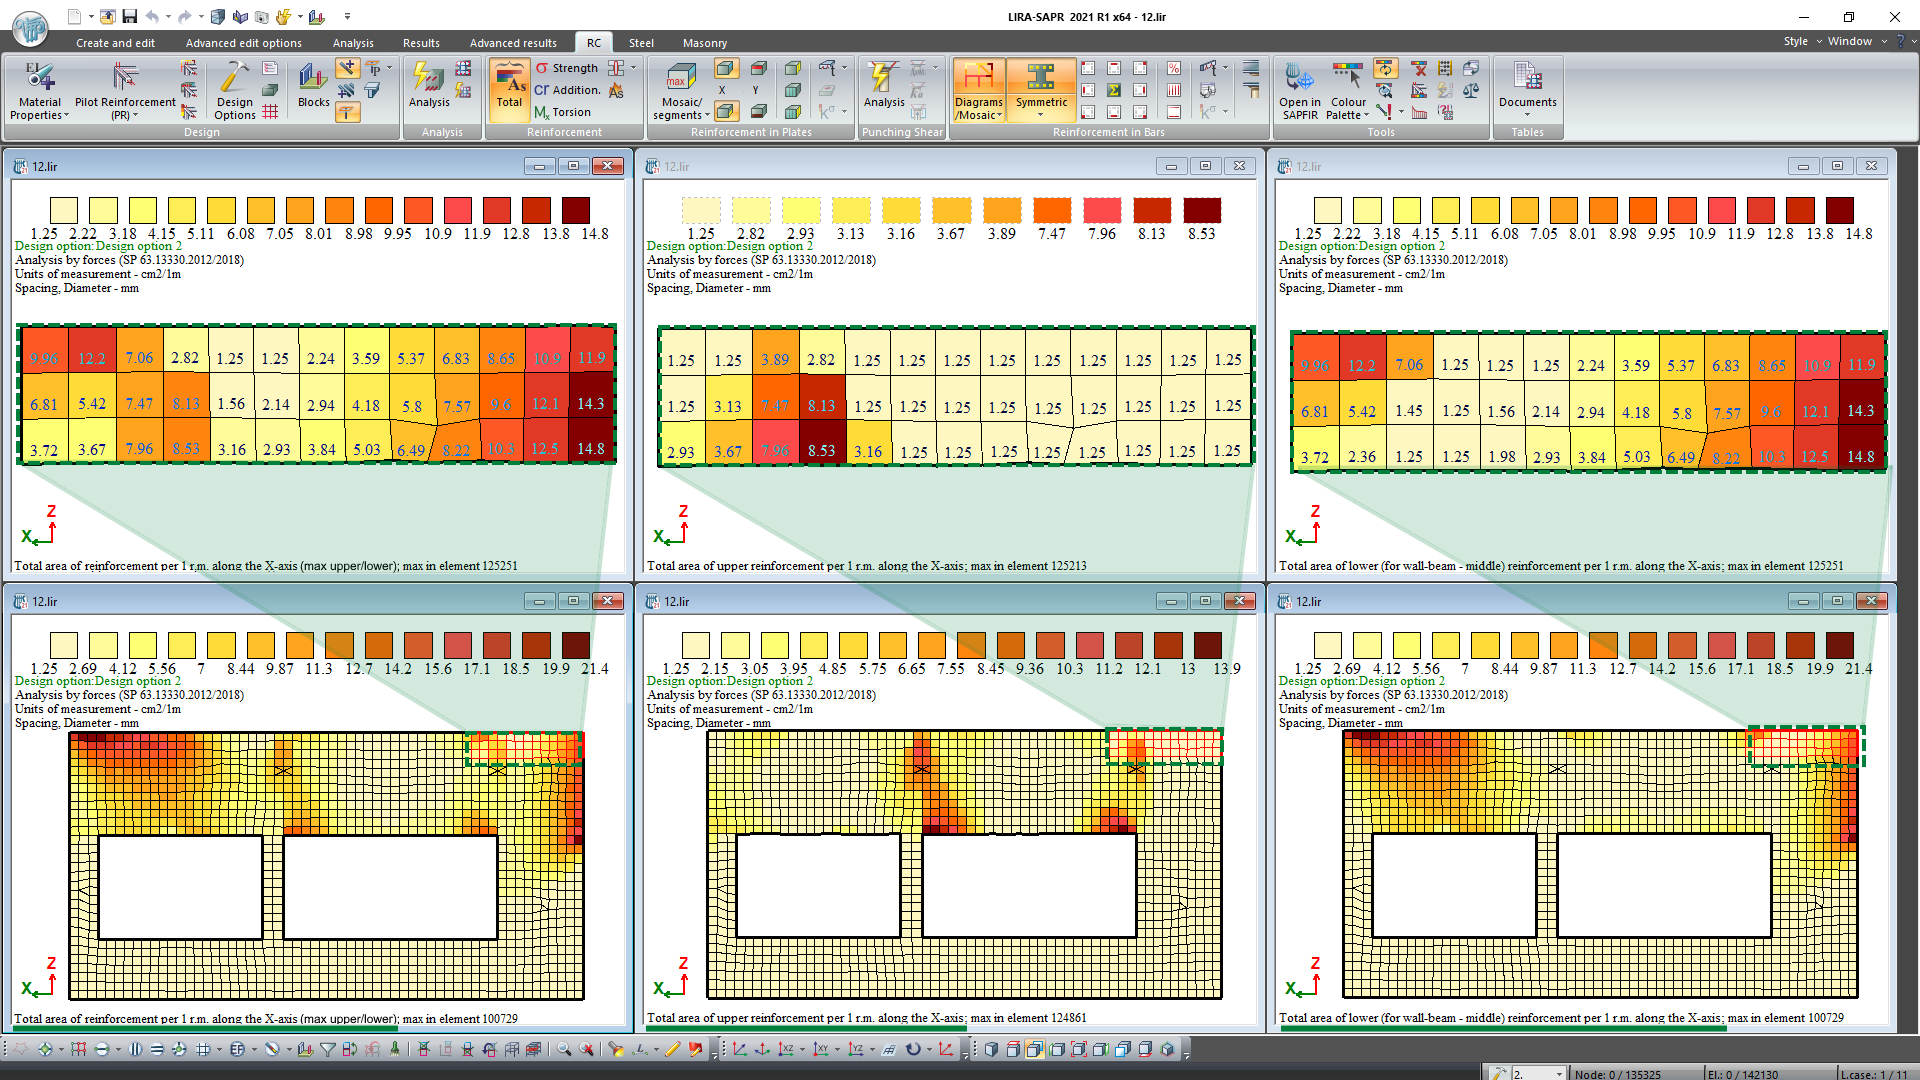Click the Design Options hammer icon
Screen dimensions: 1920x1080
(235, 78)
